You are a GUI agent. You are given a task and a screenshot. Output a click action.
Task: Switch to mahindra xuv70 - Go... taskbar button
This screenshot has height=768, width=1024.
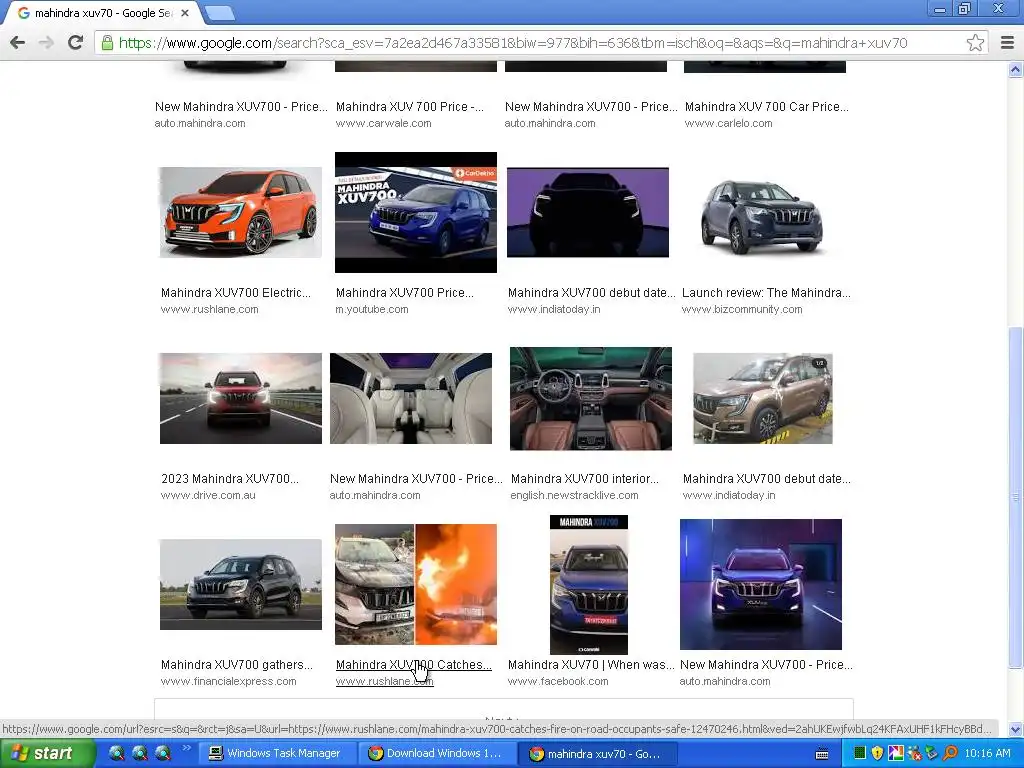coord(597,753)
